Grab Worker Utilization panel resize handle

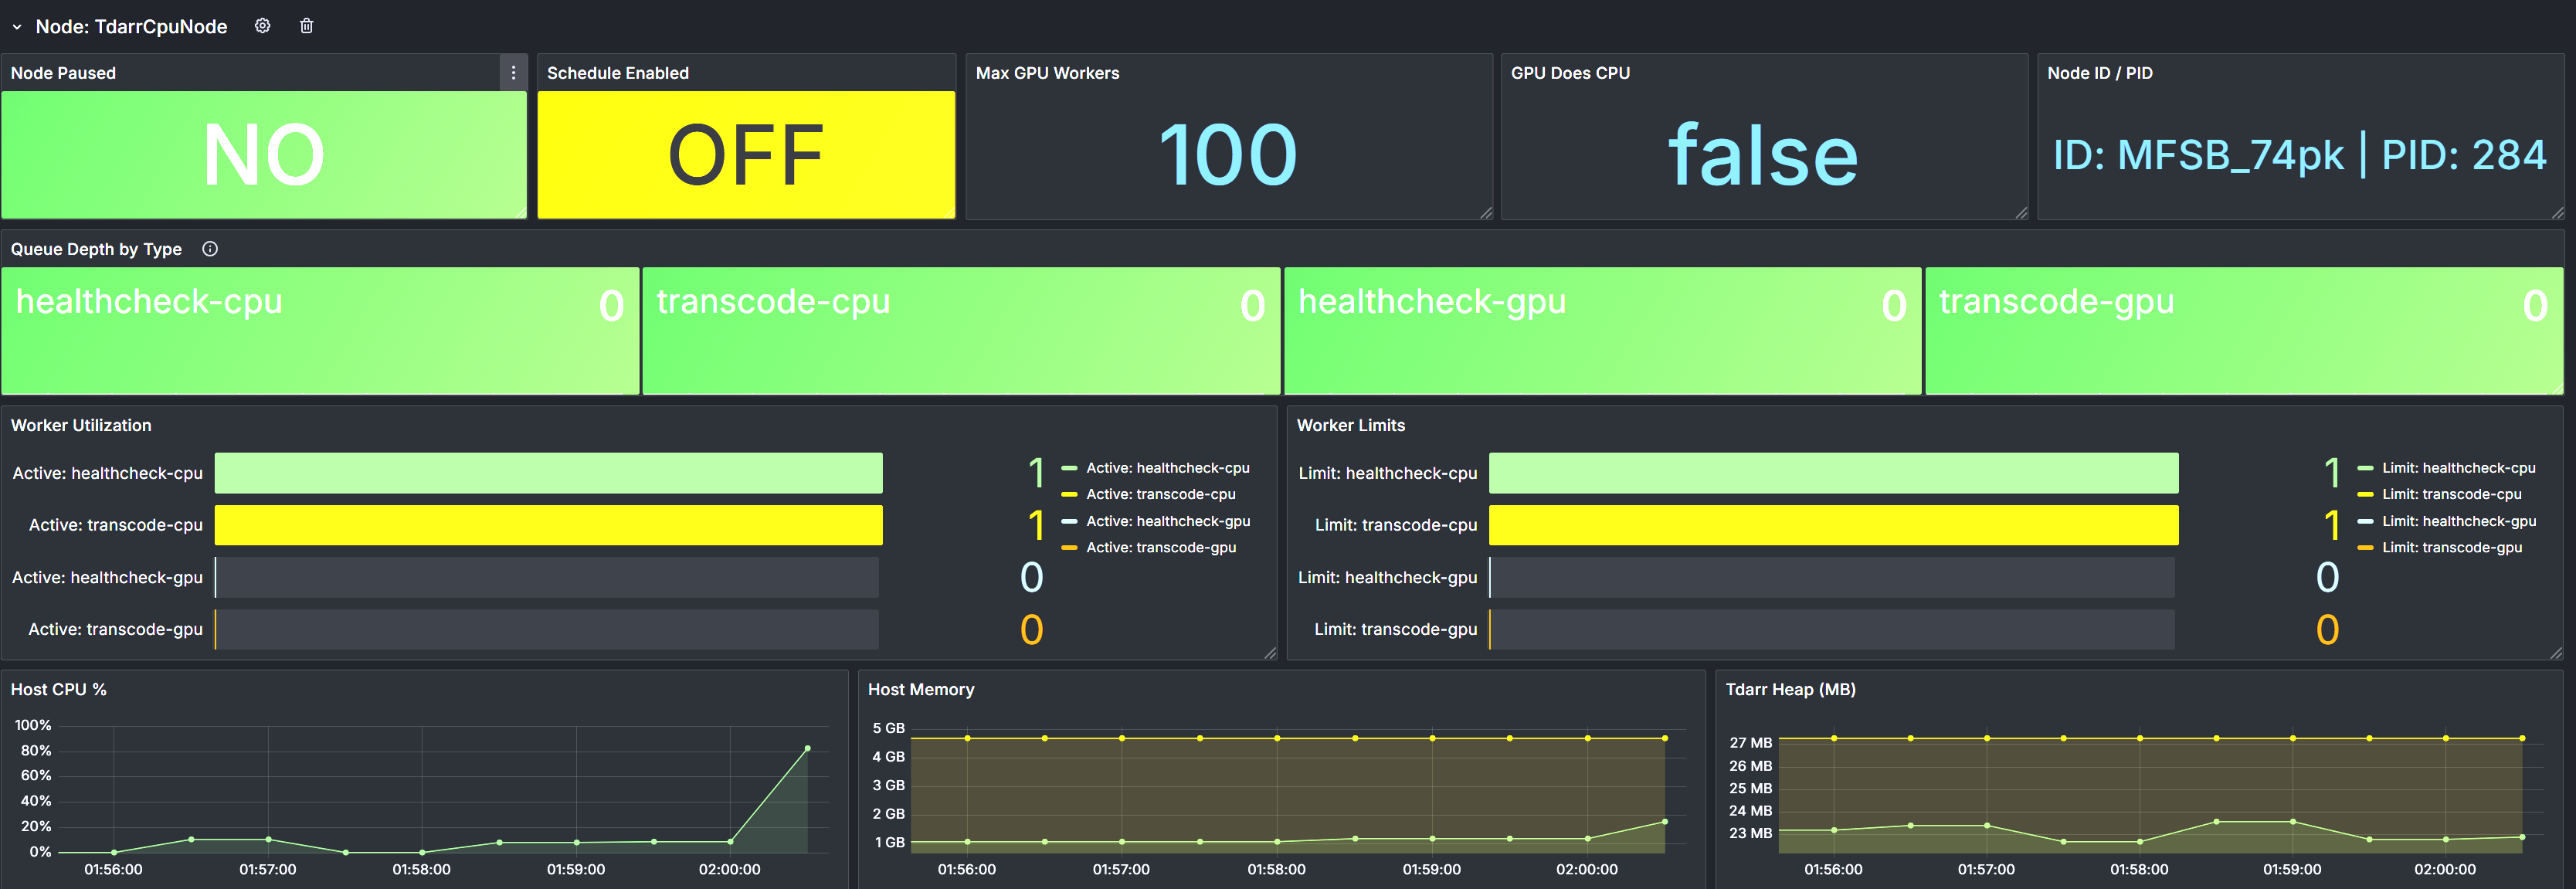point(1270,653)
